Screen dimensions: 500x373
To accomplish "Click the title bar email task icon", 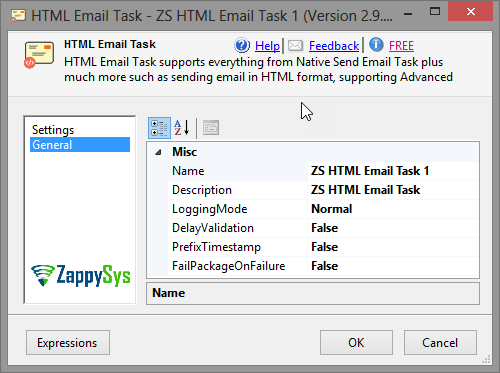I will [18, 16].
